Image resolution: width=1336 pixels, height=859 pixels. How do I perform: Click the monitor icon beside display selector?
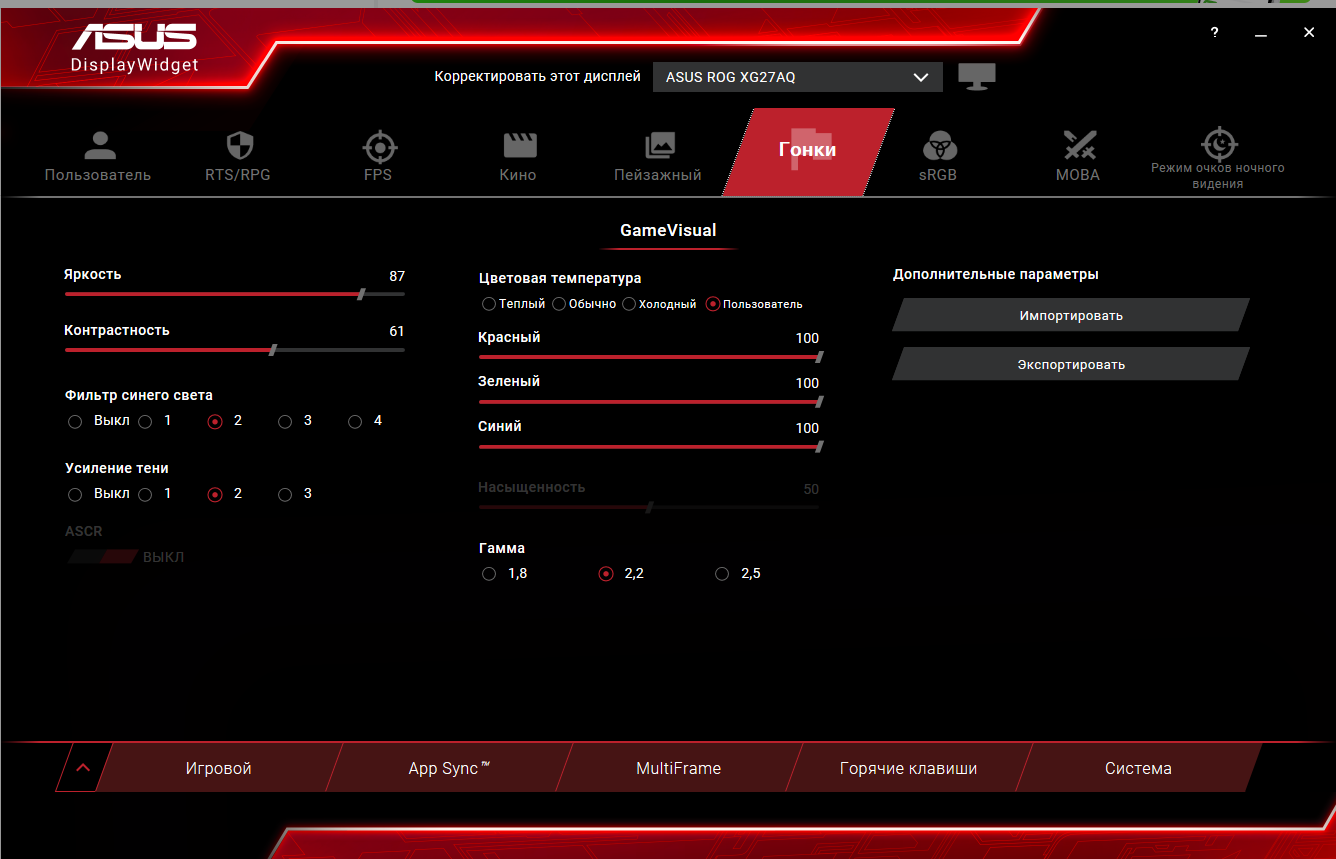pos(976,77)
